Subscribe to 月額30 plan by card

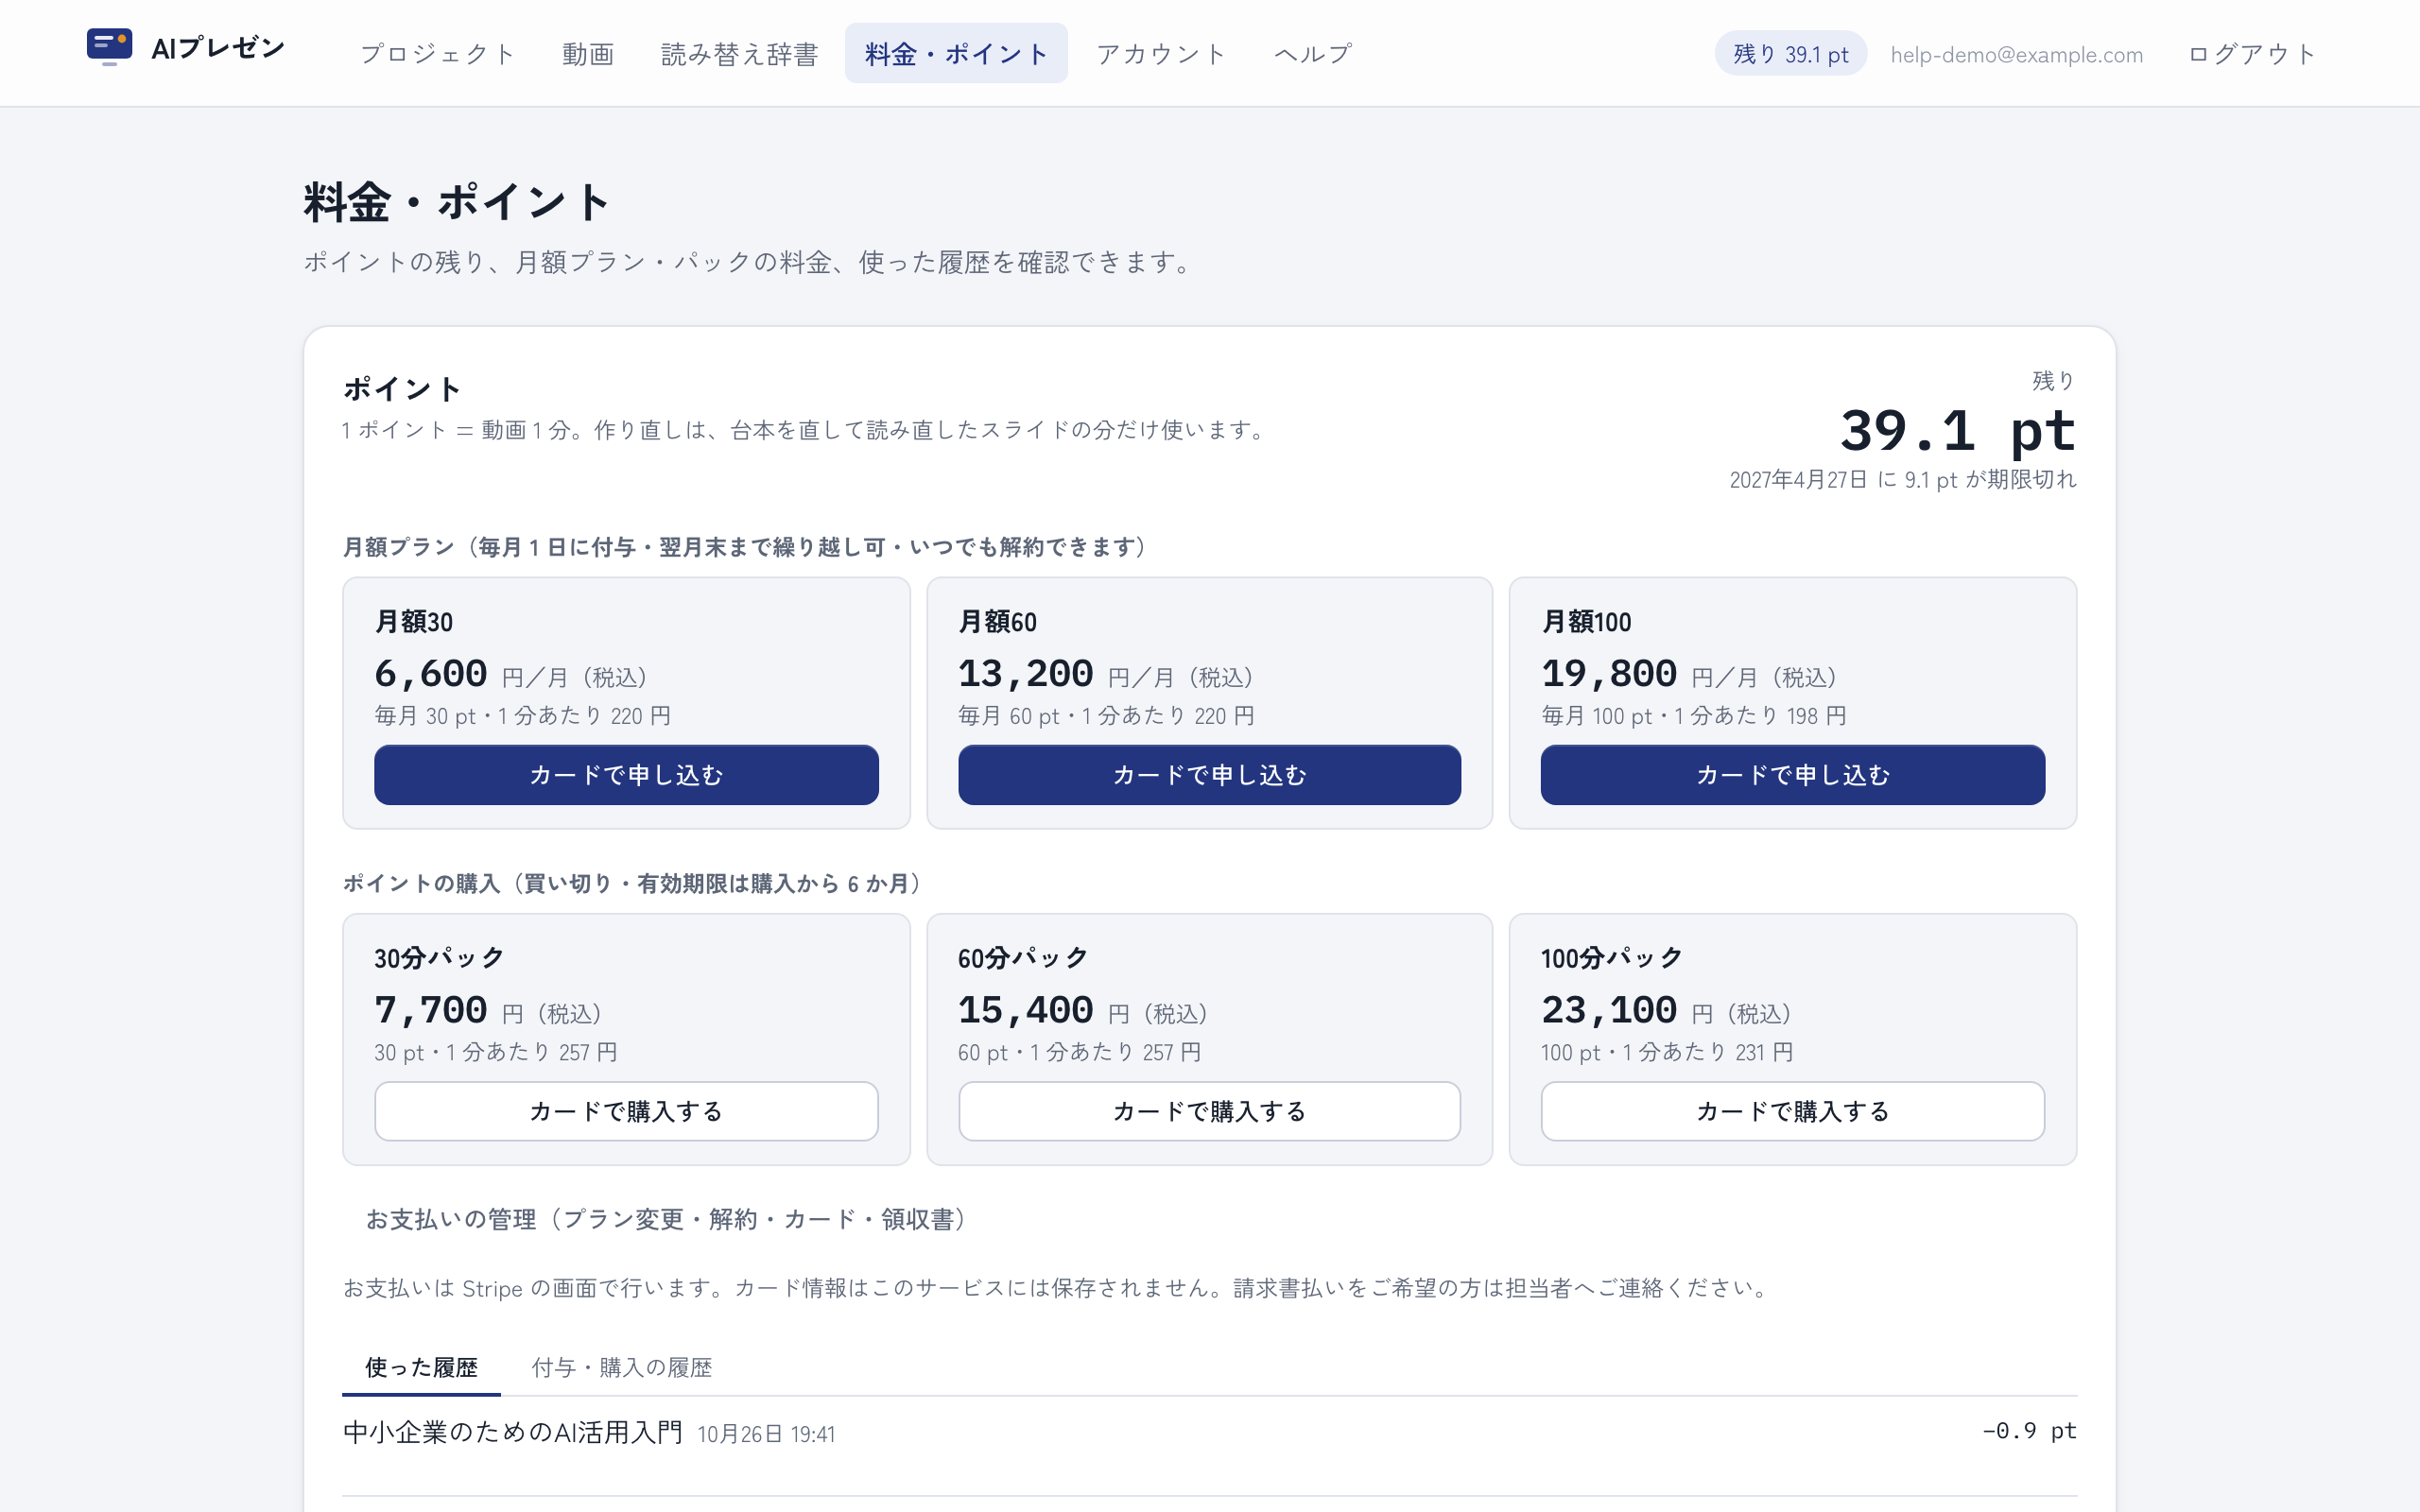pyautogui.click(x=626, y=775)
